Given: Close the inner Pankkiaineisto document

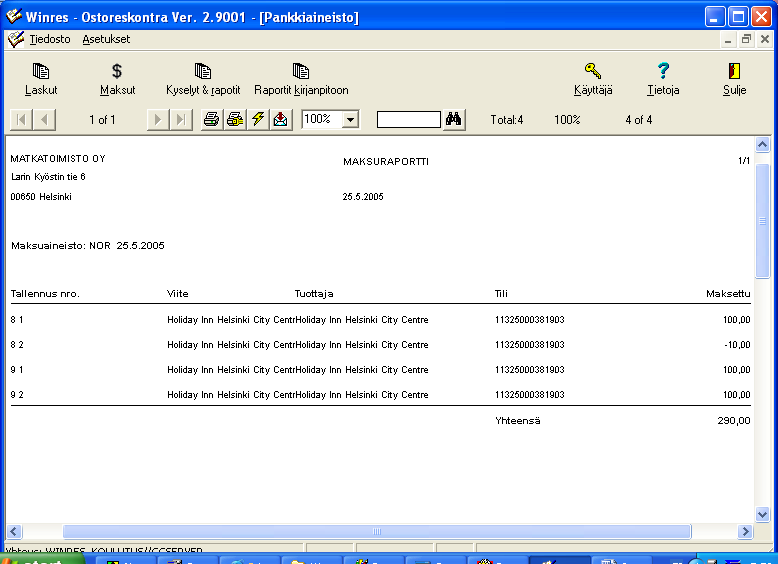Looking at the screenshot, I should 765,40.
